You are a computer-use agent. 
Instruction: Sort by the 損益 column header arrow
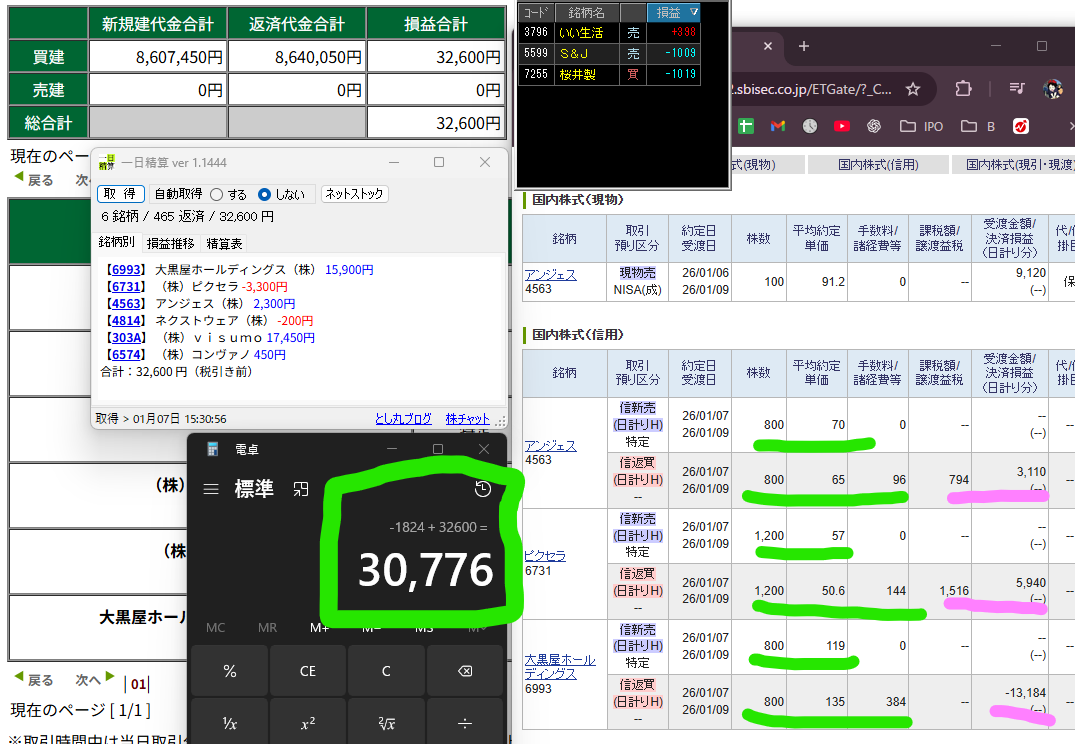click(694, 12)
